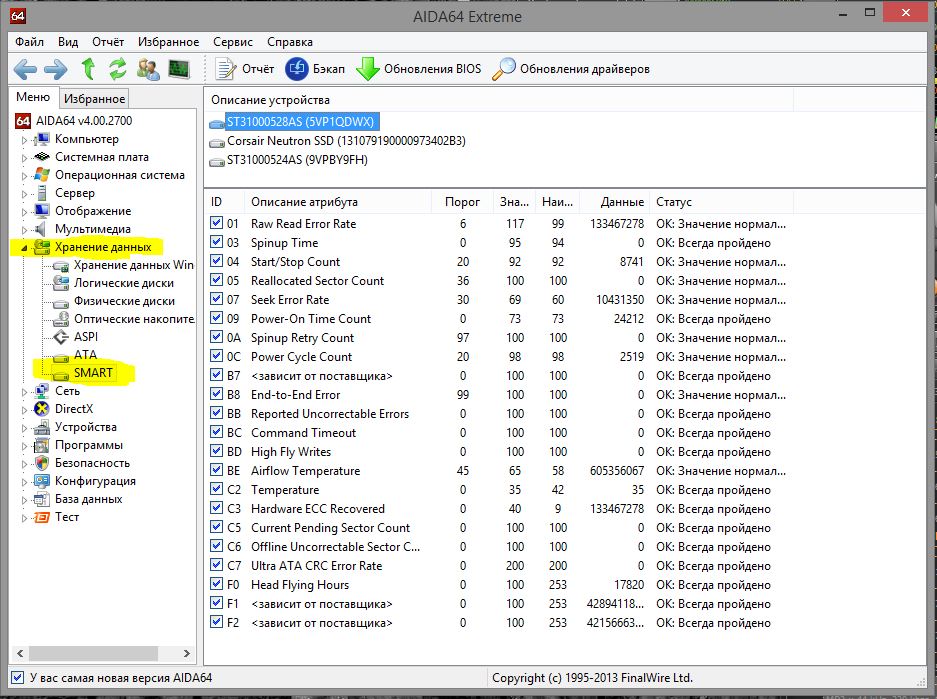
Task: Uncheck the Spinup Time attribute checkbox
Action: coord(216,242)
